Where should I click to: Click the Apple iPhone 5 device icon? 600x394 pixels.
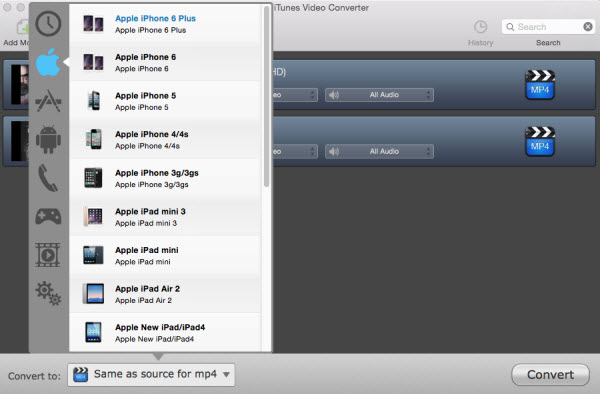93,101
